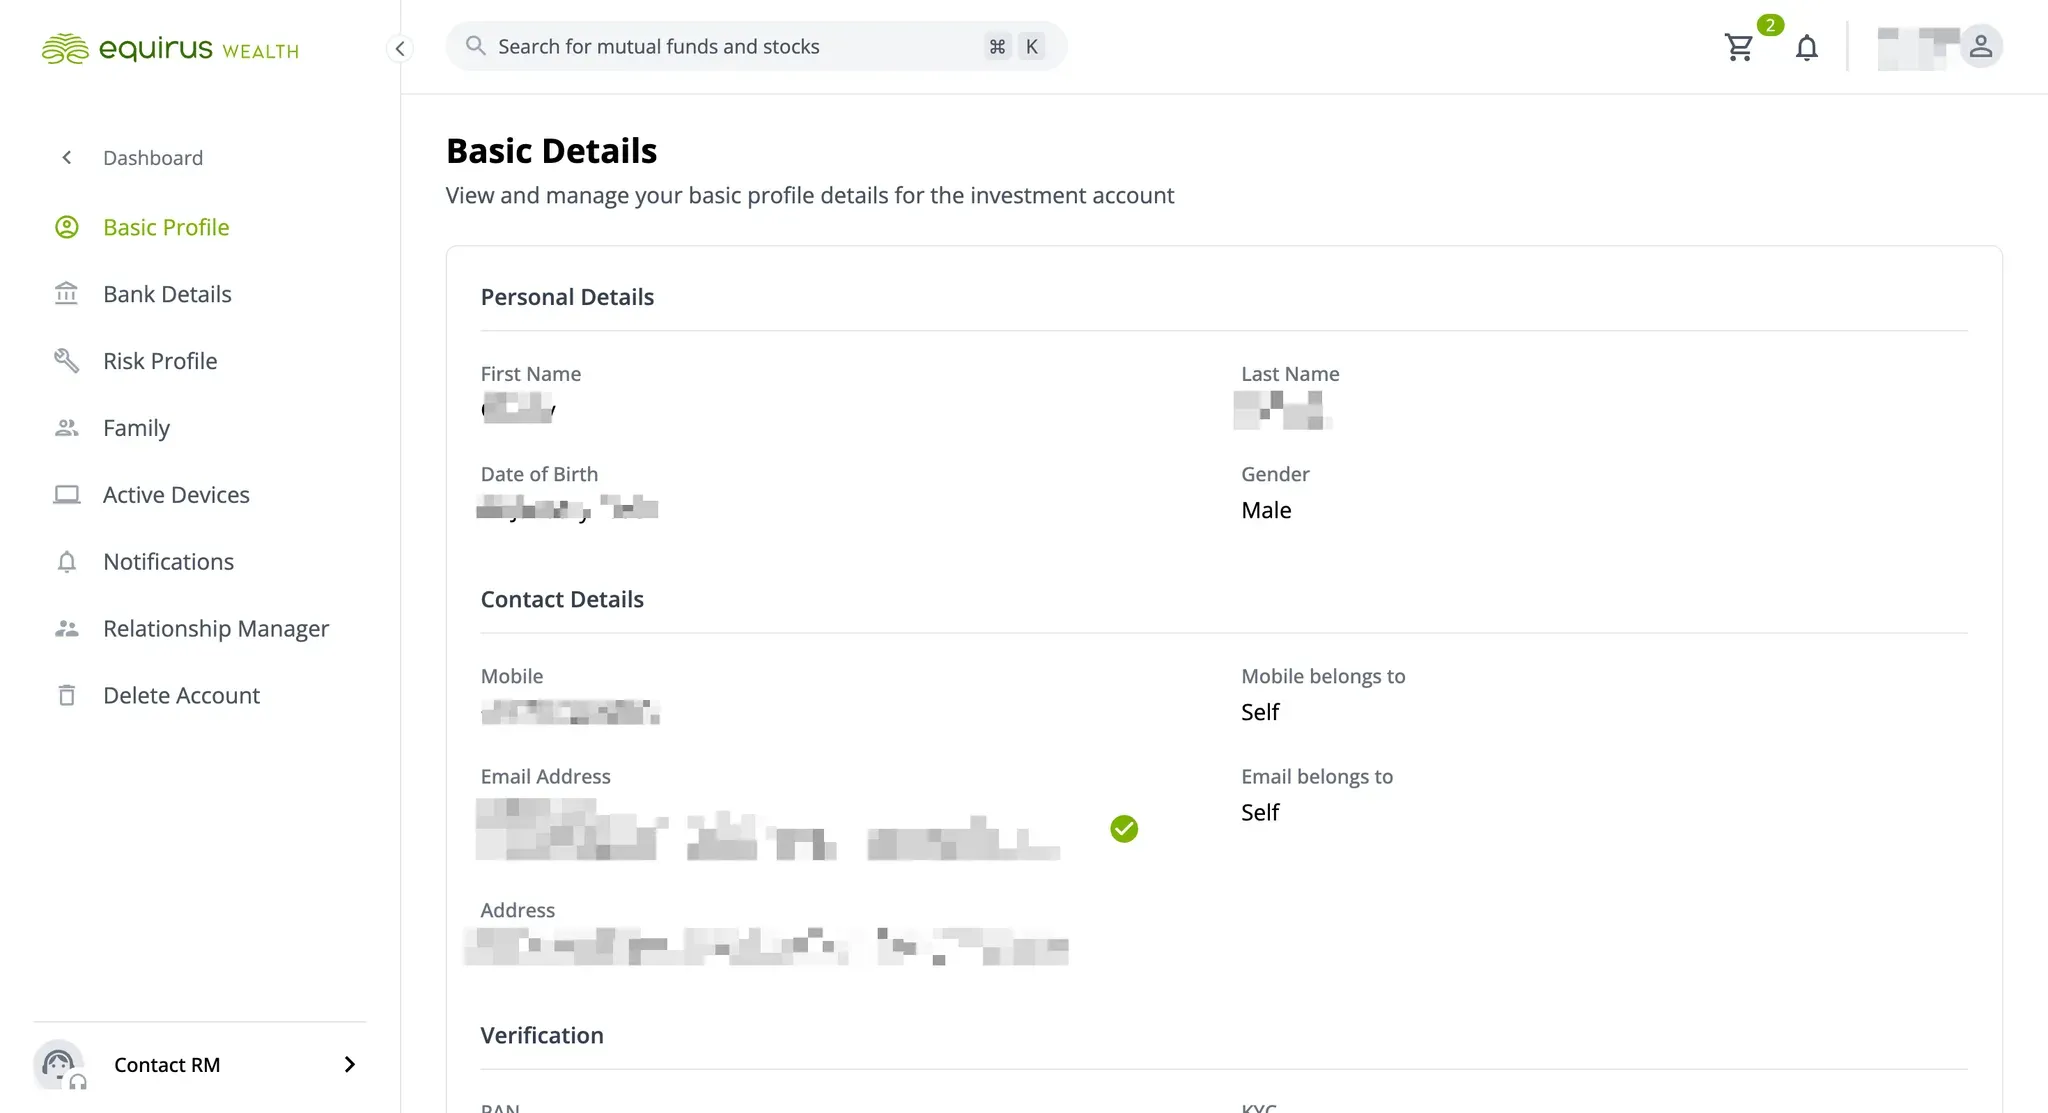
Task: Click the search magnifier icon
Action: [x=476, y=46]
